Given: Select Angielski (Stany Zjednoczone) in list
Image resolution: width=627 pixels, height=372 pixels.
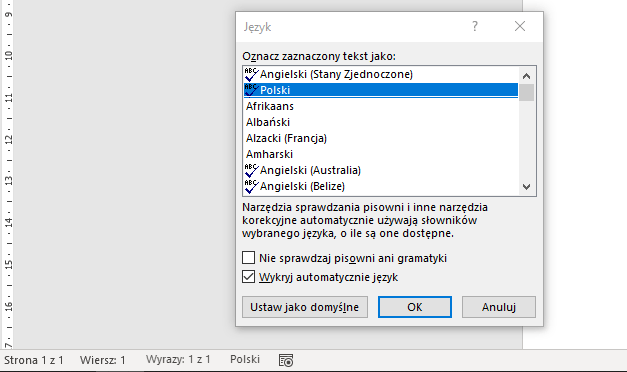Looking at the screenshot, I should coord(381,74).
